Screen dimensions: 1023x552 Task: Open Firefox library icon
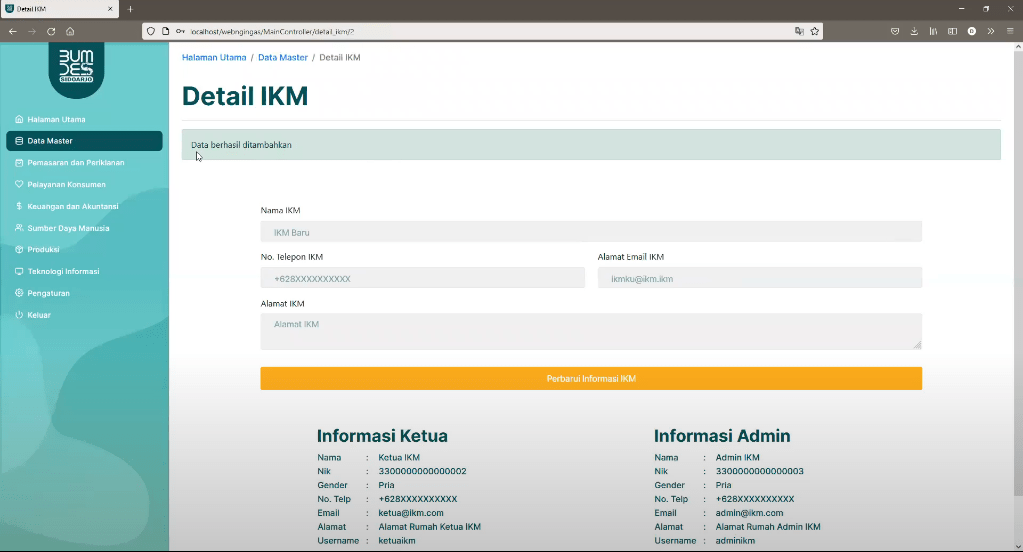click(x=933, y=31)
